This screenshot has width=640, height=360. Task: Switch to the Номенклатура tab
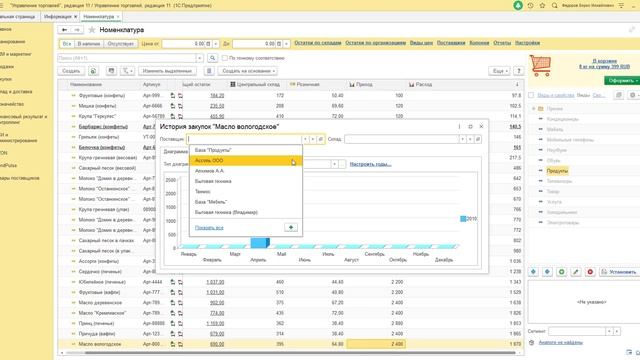pos(98,17)
